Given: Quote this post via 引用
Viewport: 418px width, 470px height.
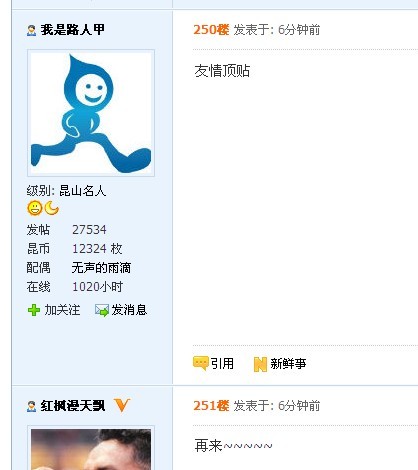Looking at the screenshot, I should pos(222,364).
